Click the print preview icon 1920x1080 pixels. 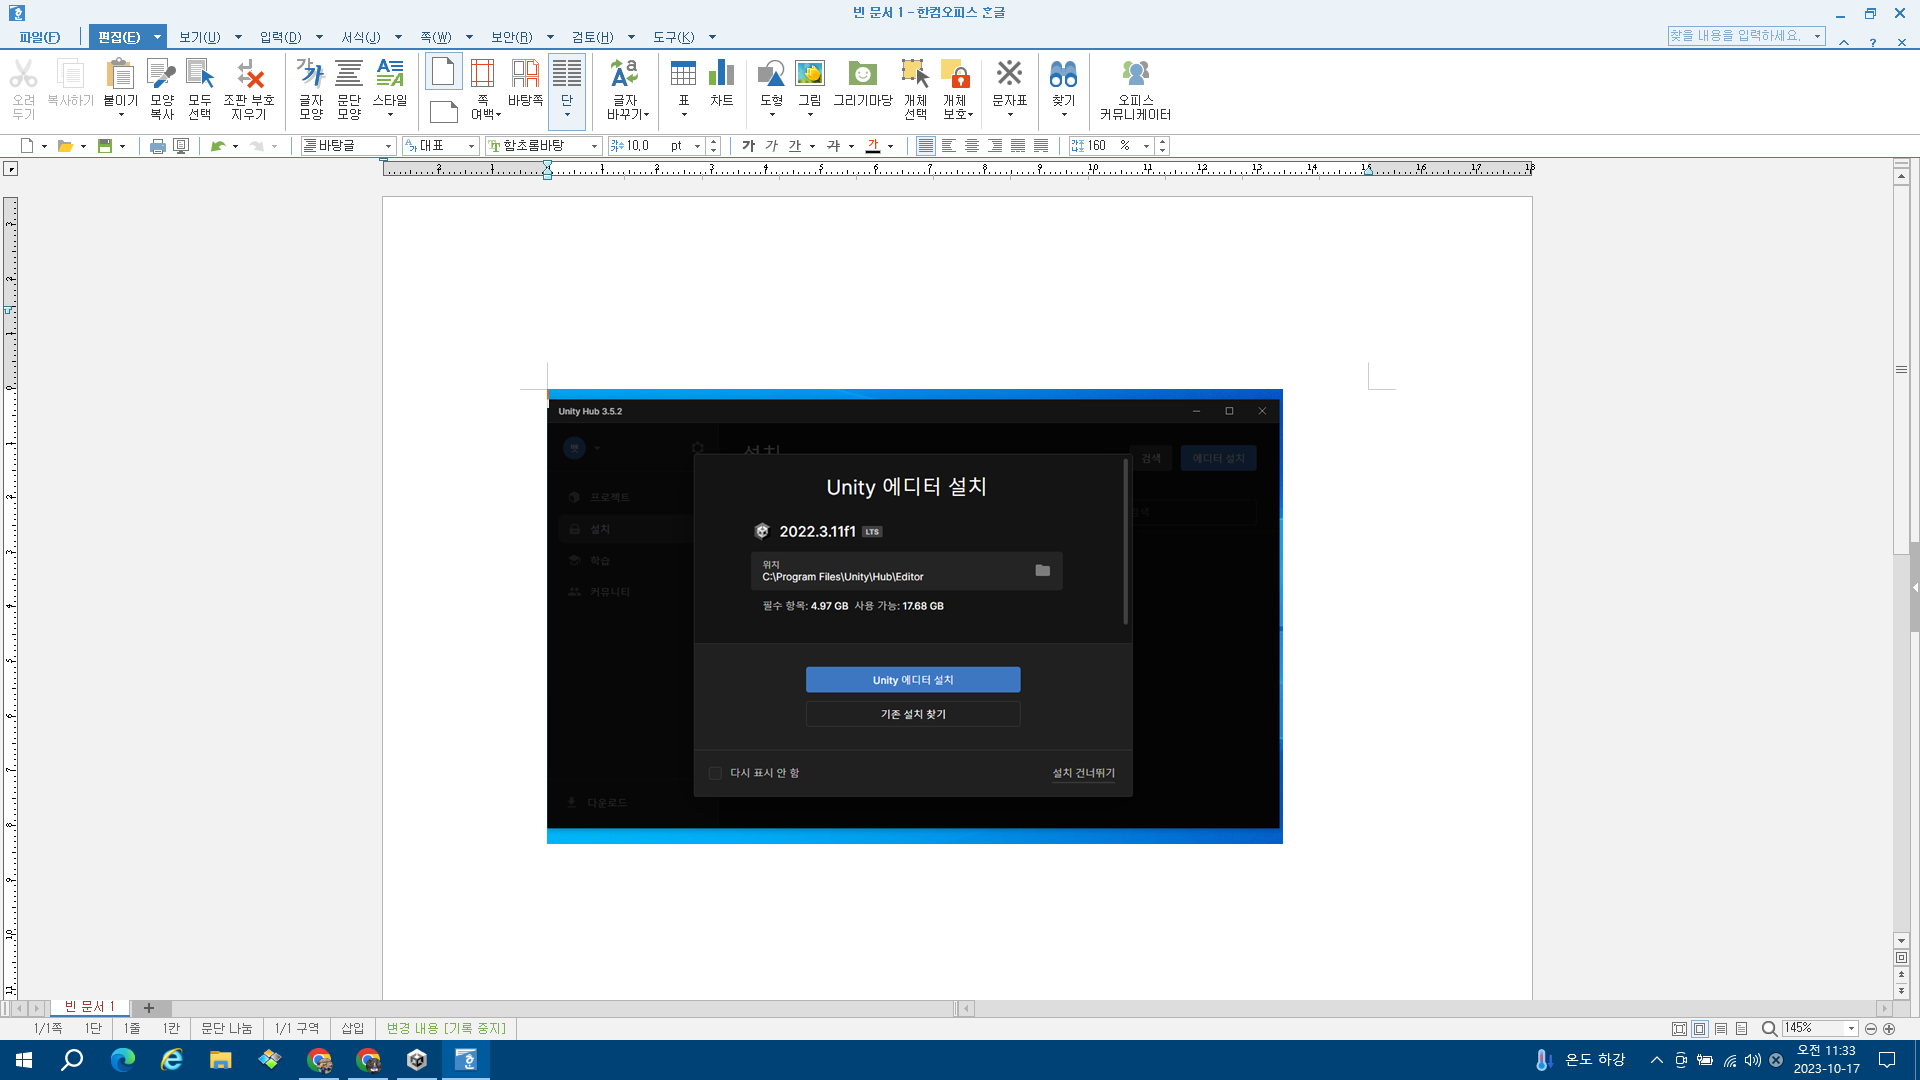pyautogui.click(x=181, y=146)
